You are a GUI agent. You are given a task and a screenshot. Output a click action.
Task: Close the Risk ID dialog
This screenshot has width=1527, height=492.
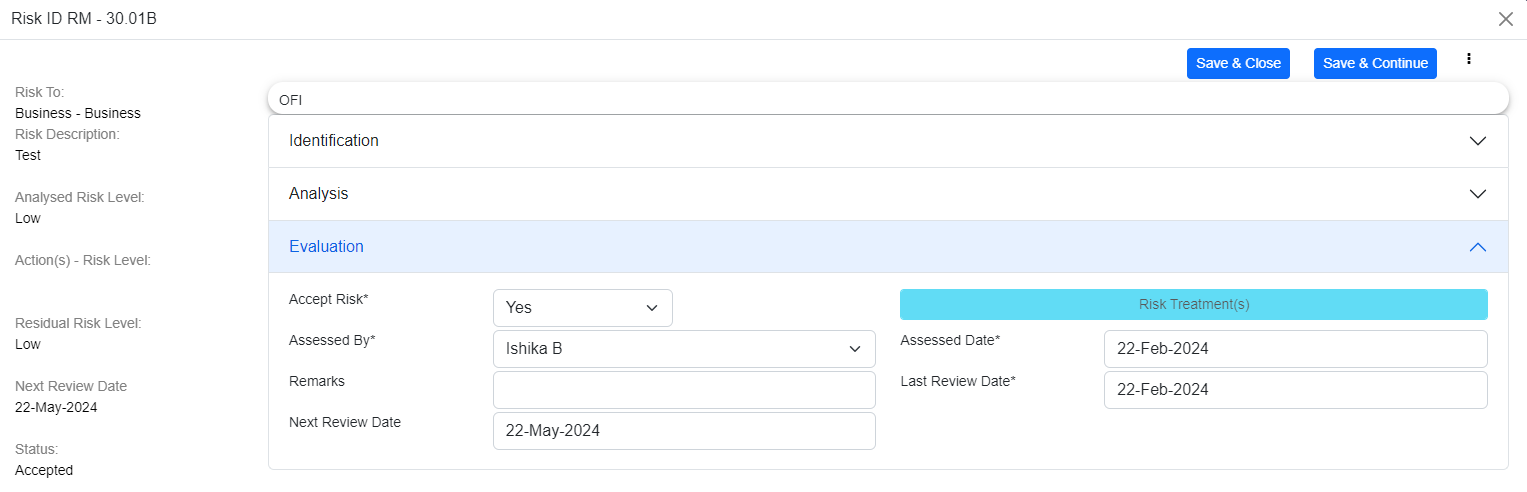tap(1505, 19)
